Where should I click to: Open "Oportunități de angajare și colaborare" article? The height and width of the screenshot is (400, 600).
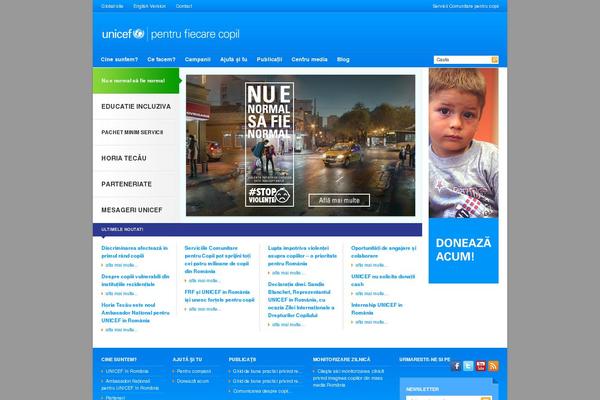(x=383, y=252)
